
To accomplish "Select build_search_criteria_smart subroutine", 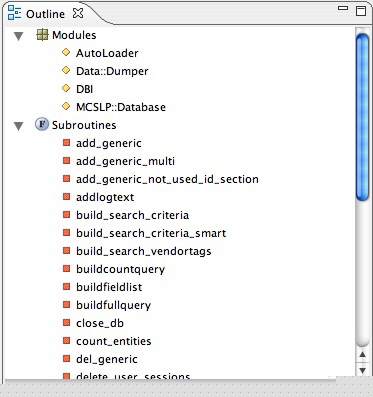I will (151, 233).
